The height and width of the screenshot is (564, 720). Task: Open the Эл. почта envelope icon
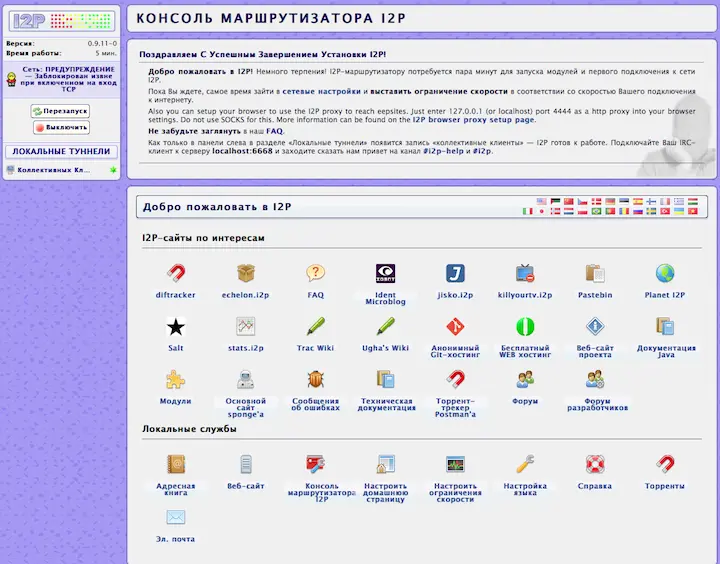pos(175,517)
